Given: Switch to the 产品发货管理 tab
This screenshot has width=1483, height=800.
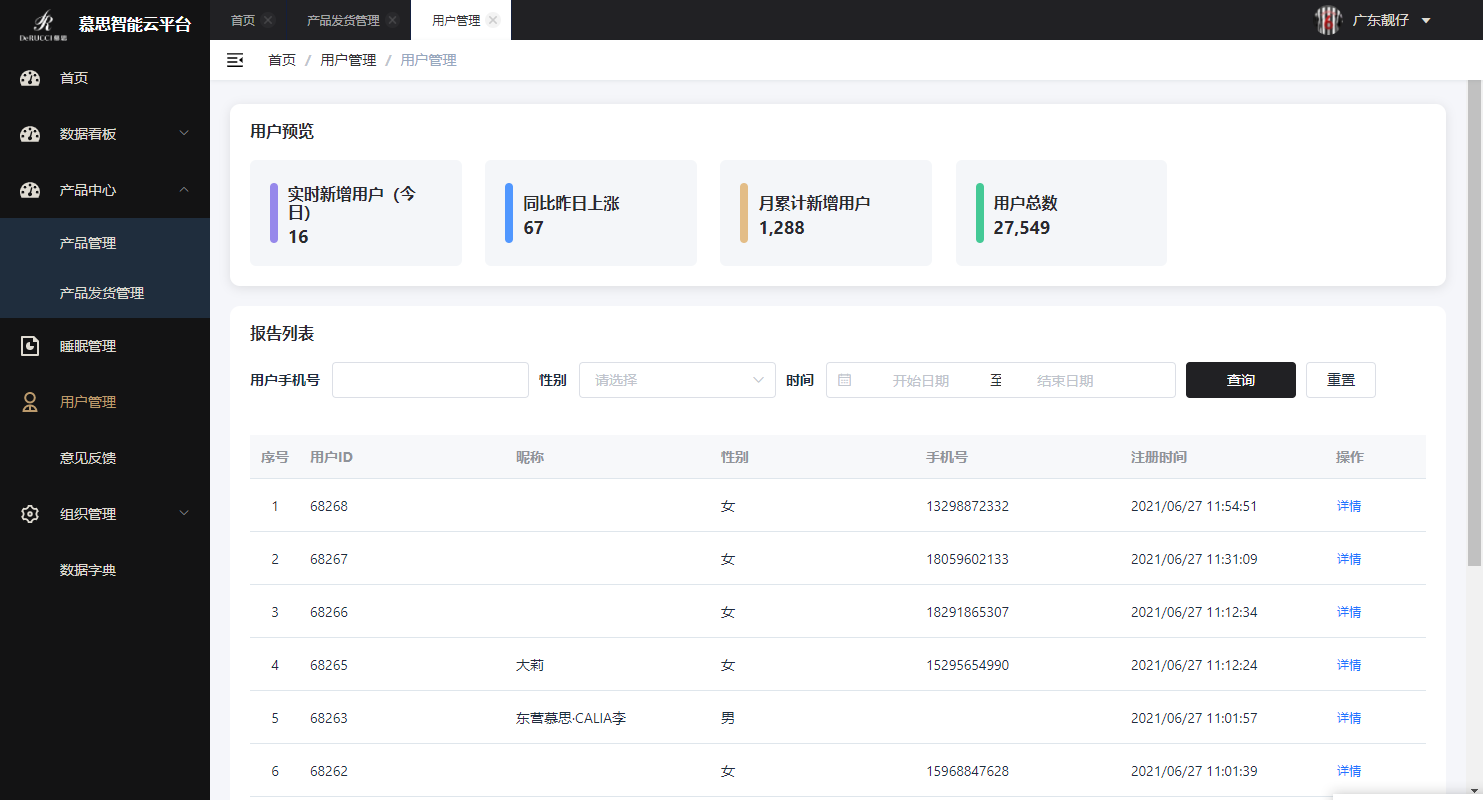Looking at the screenshot, I should coord(343,20).
